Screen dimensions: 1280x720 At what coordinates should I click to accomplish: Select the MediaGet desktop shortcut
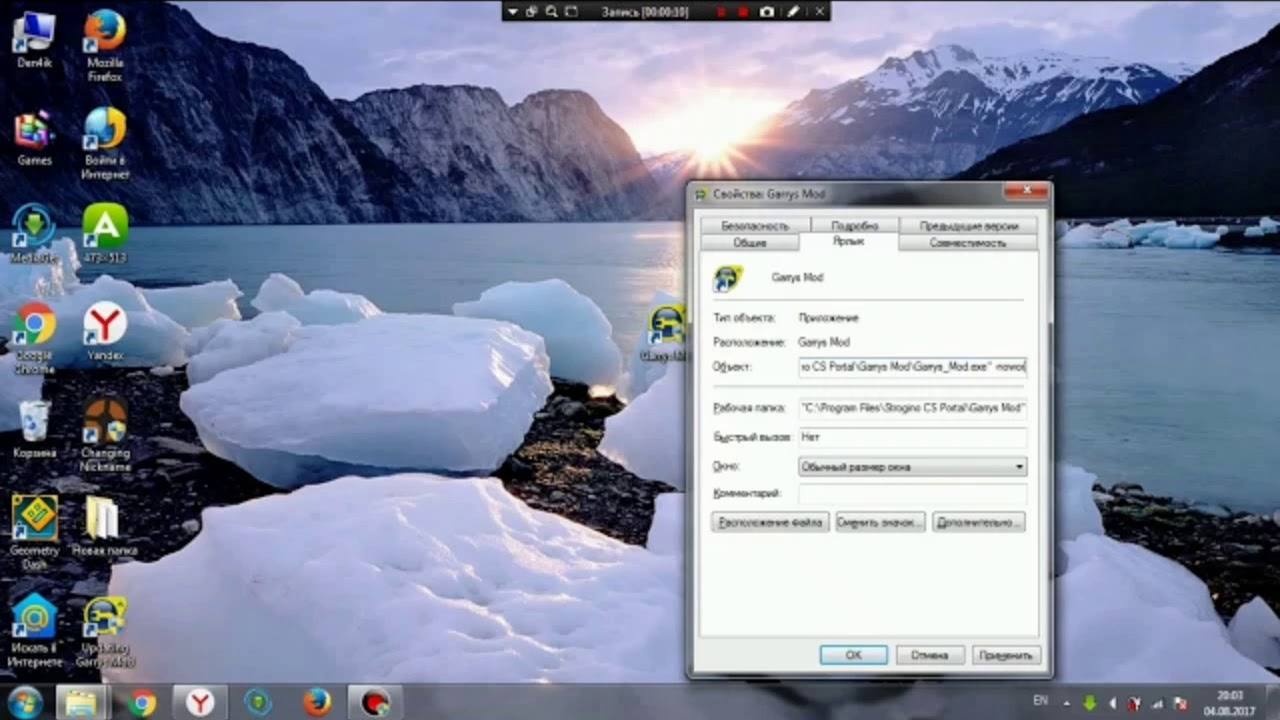click(34, 233)
